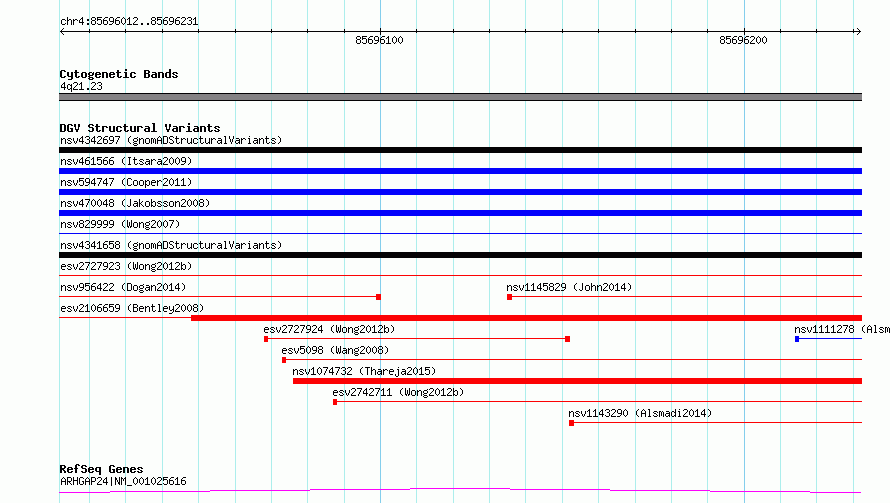Click the right arrow of the ruler
890x503 pixels.
coord(858,32)
